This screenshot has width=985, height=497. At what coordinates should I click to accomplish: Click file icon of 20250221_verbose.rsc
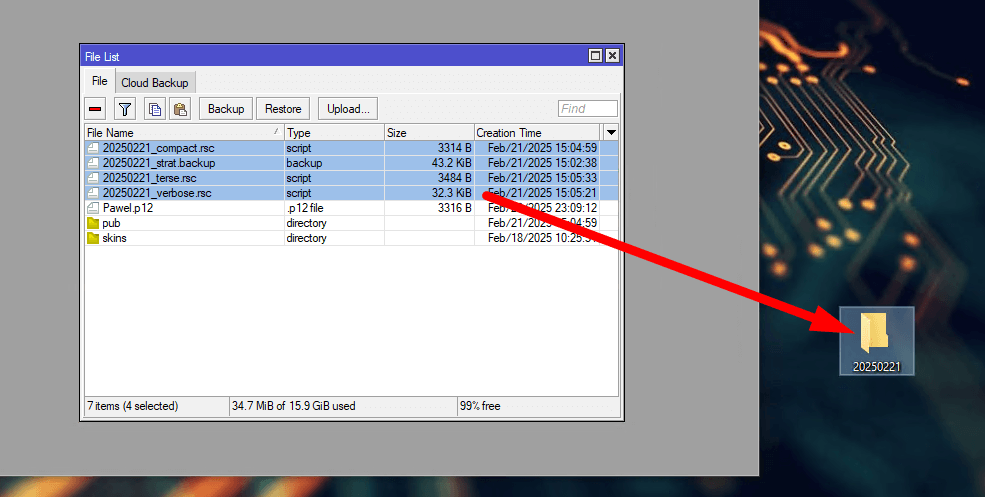93,194
